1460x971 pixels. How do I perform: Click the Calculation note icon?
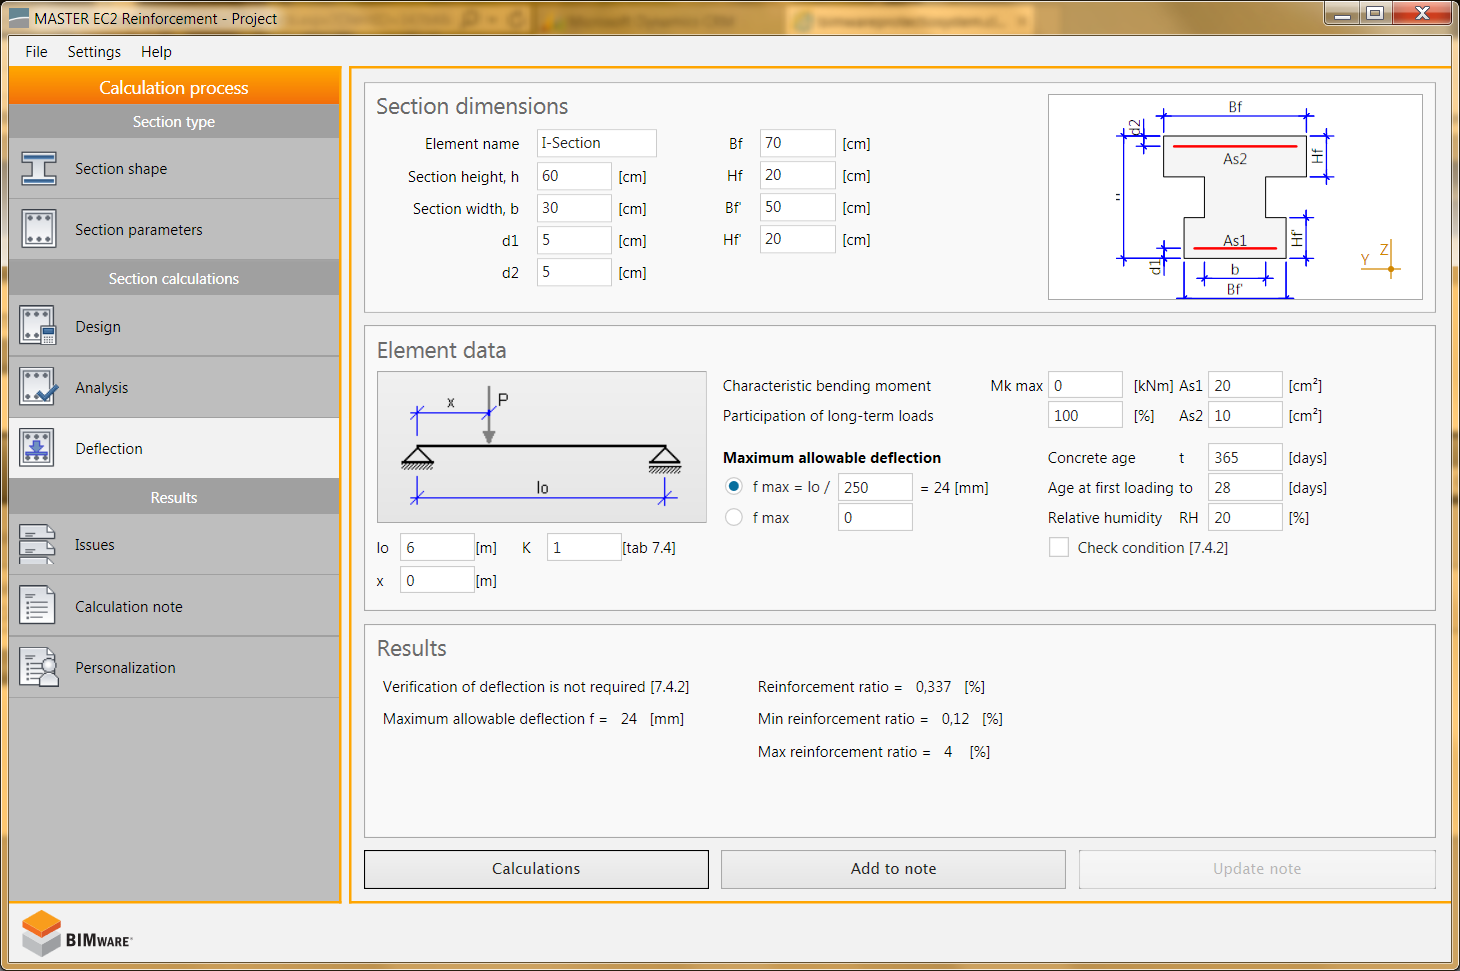click(39, 606)
